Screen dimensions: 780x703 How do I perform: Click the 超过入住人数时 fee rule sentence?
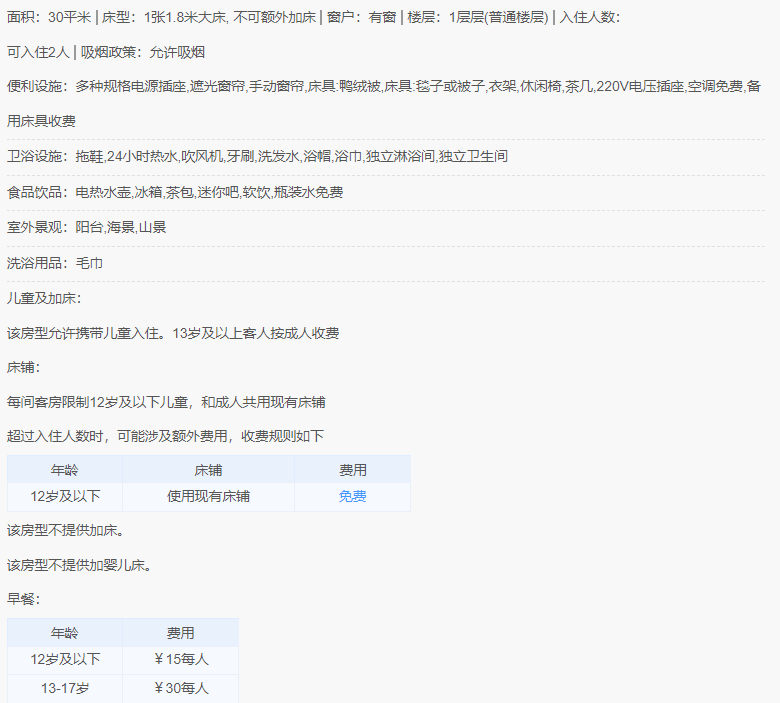point(165,436)
